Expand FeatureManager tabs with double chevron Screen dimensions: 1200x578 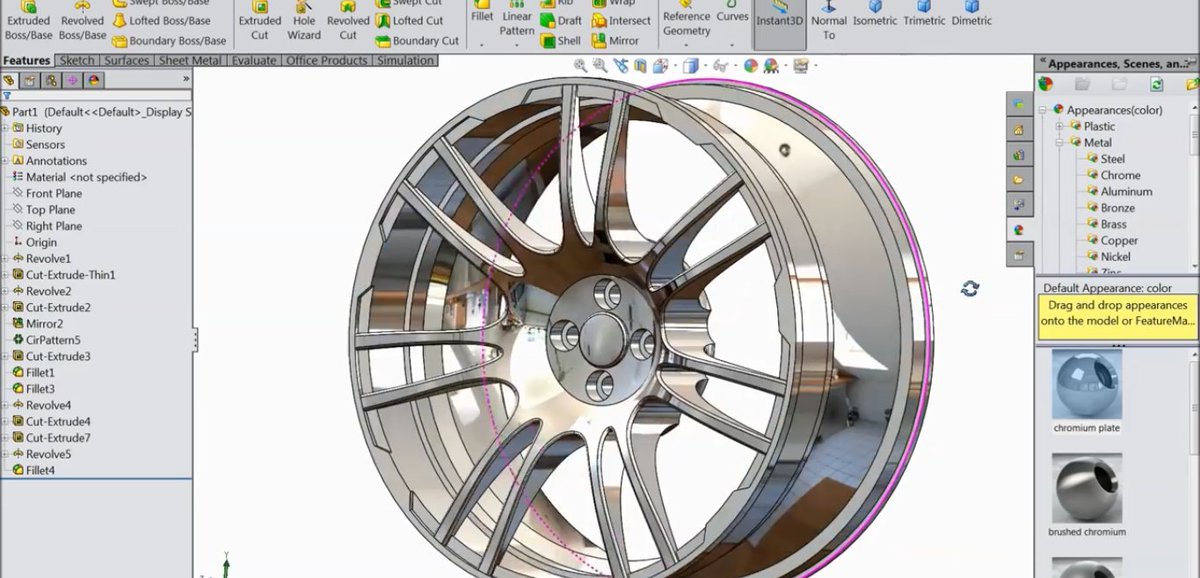click(186, 79)
